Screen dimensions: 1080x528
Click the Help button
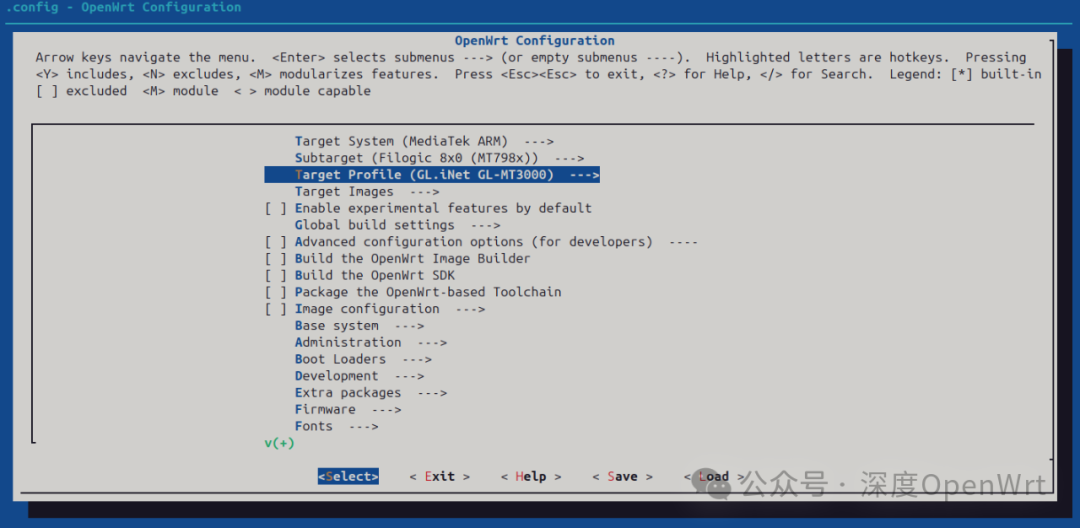[531, 477]
